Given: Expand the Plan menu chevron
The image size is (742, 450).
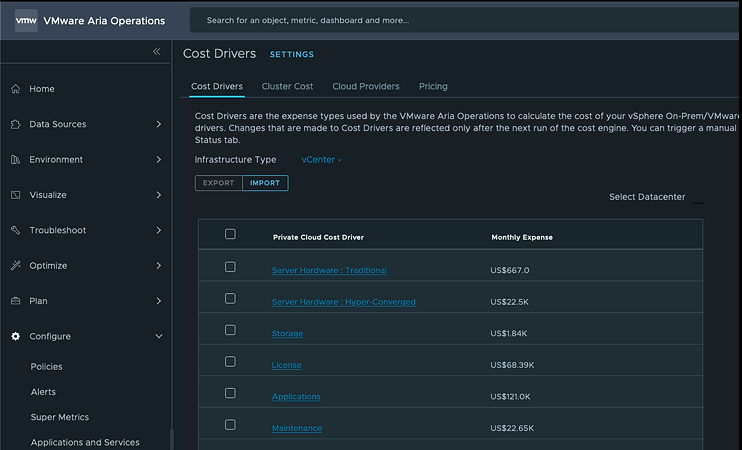Looking at the screenshot, I should (x=159, y=301).
